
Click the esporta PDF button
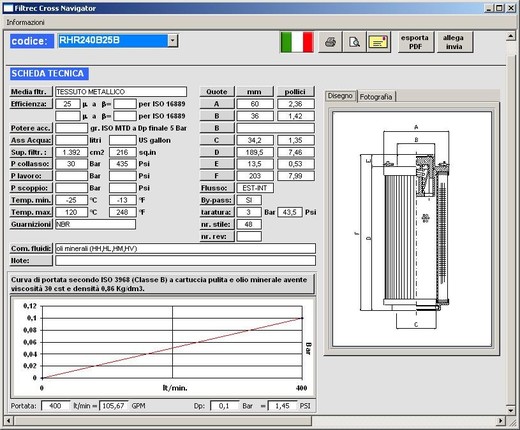click(415, 42)
